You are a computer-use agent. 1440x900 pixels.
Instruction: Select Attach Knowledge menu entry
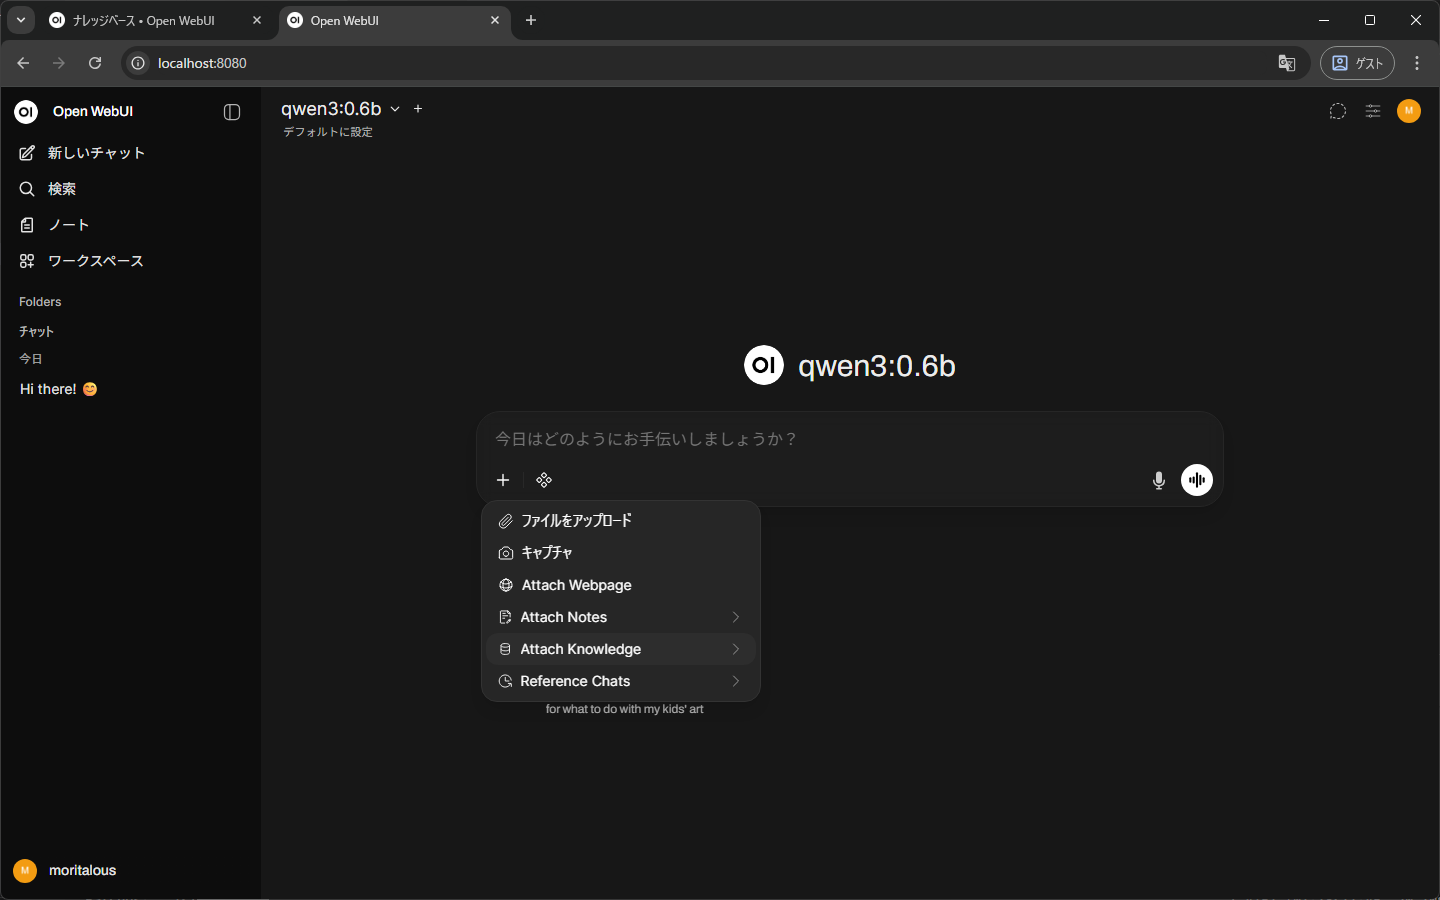pyautogui.click(x=621, y=649)
